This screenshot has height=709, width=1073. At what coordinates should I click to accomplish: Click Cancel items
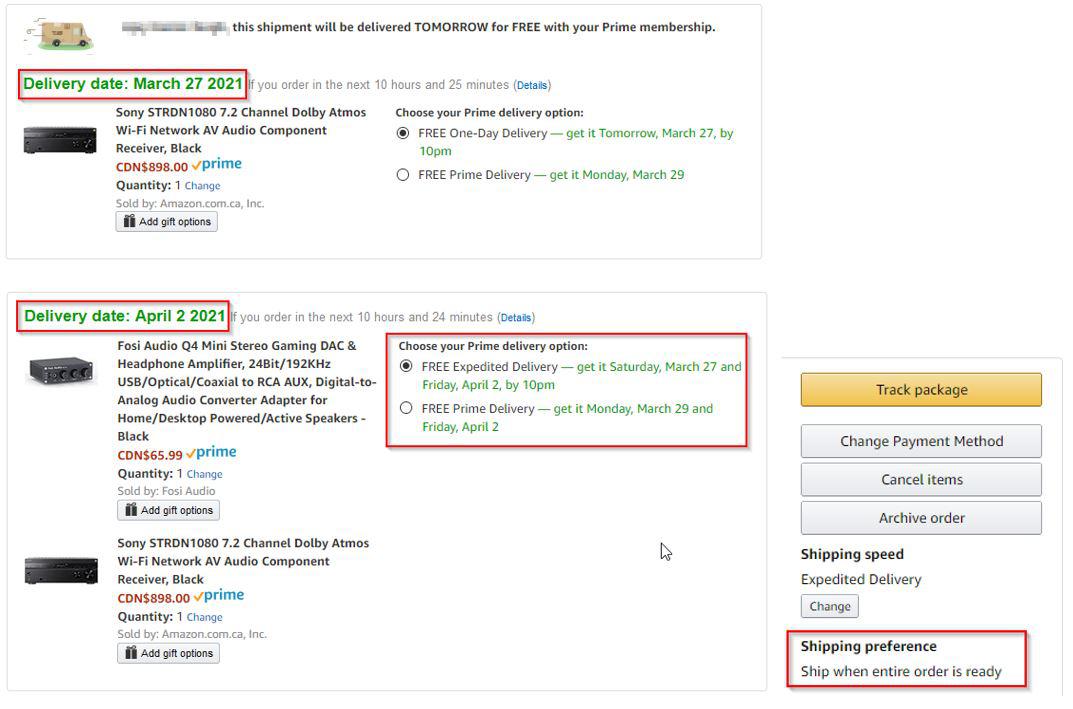point(919,479)
